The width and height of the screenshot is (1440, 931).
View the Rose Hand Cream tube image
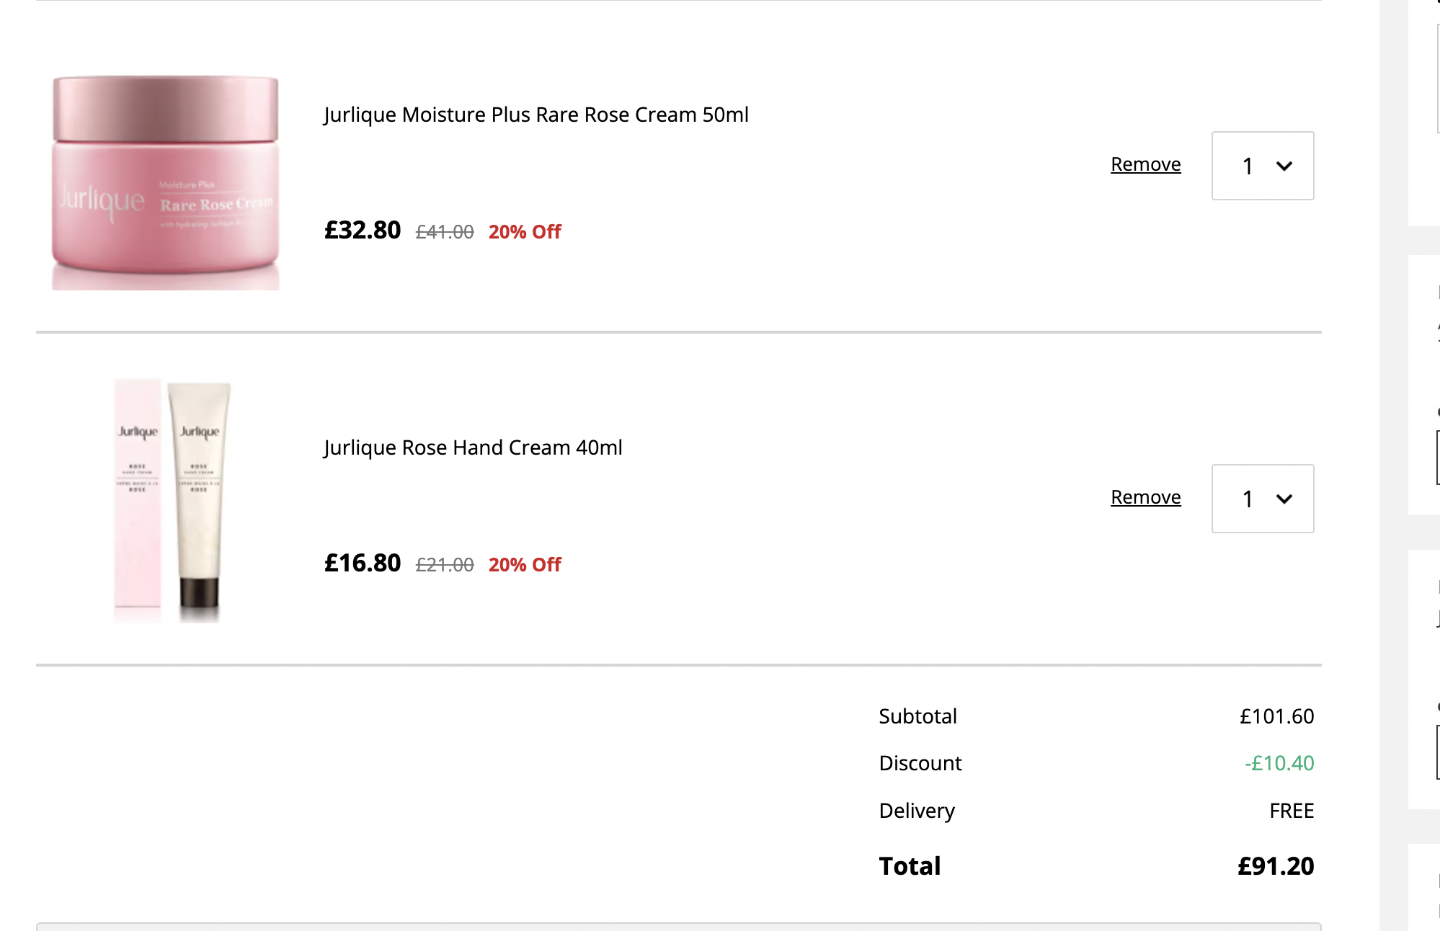point(172,501)
